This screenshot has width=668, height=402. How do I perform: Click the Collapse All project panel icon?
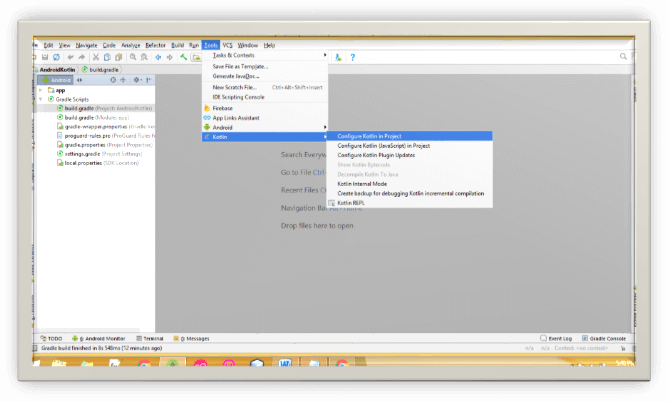pyautogui.click(x=123, y=80)
